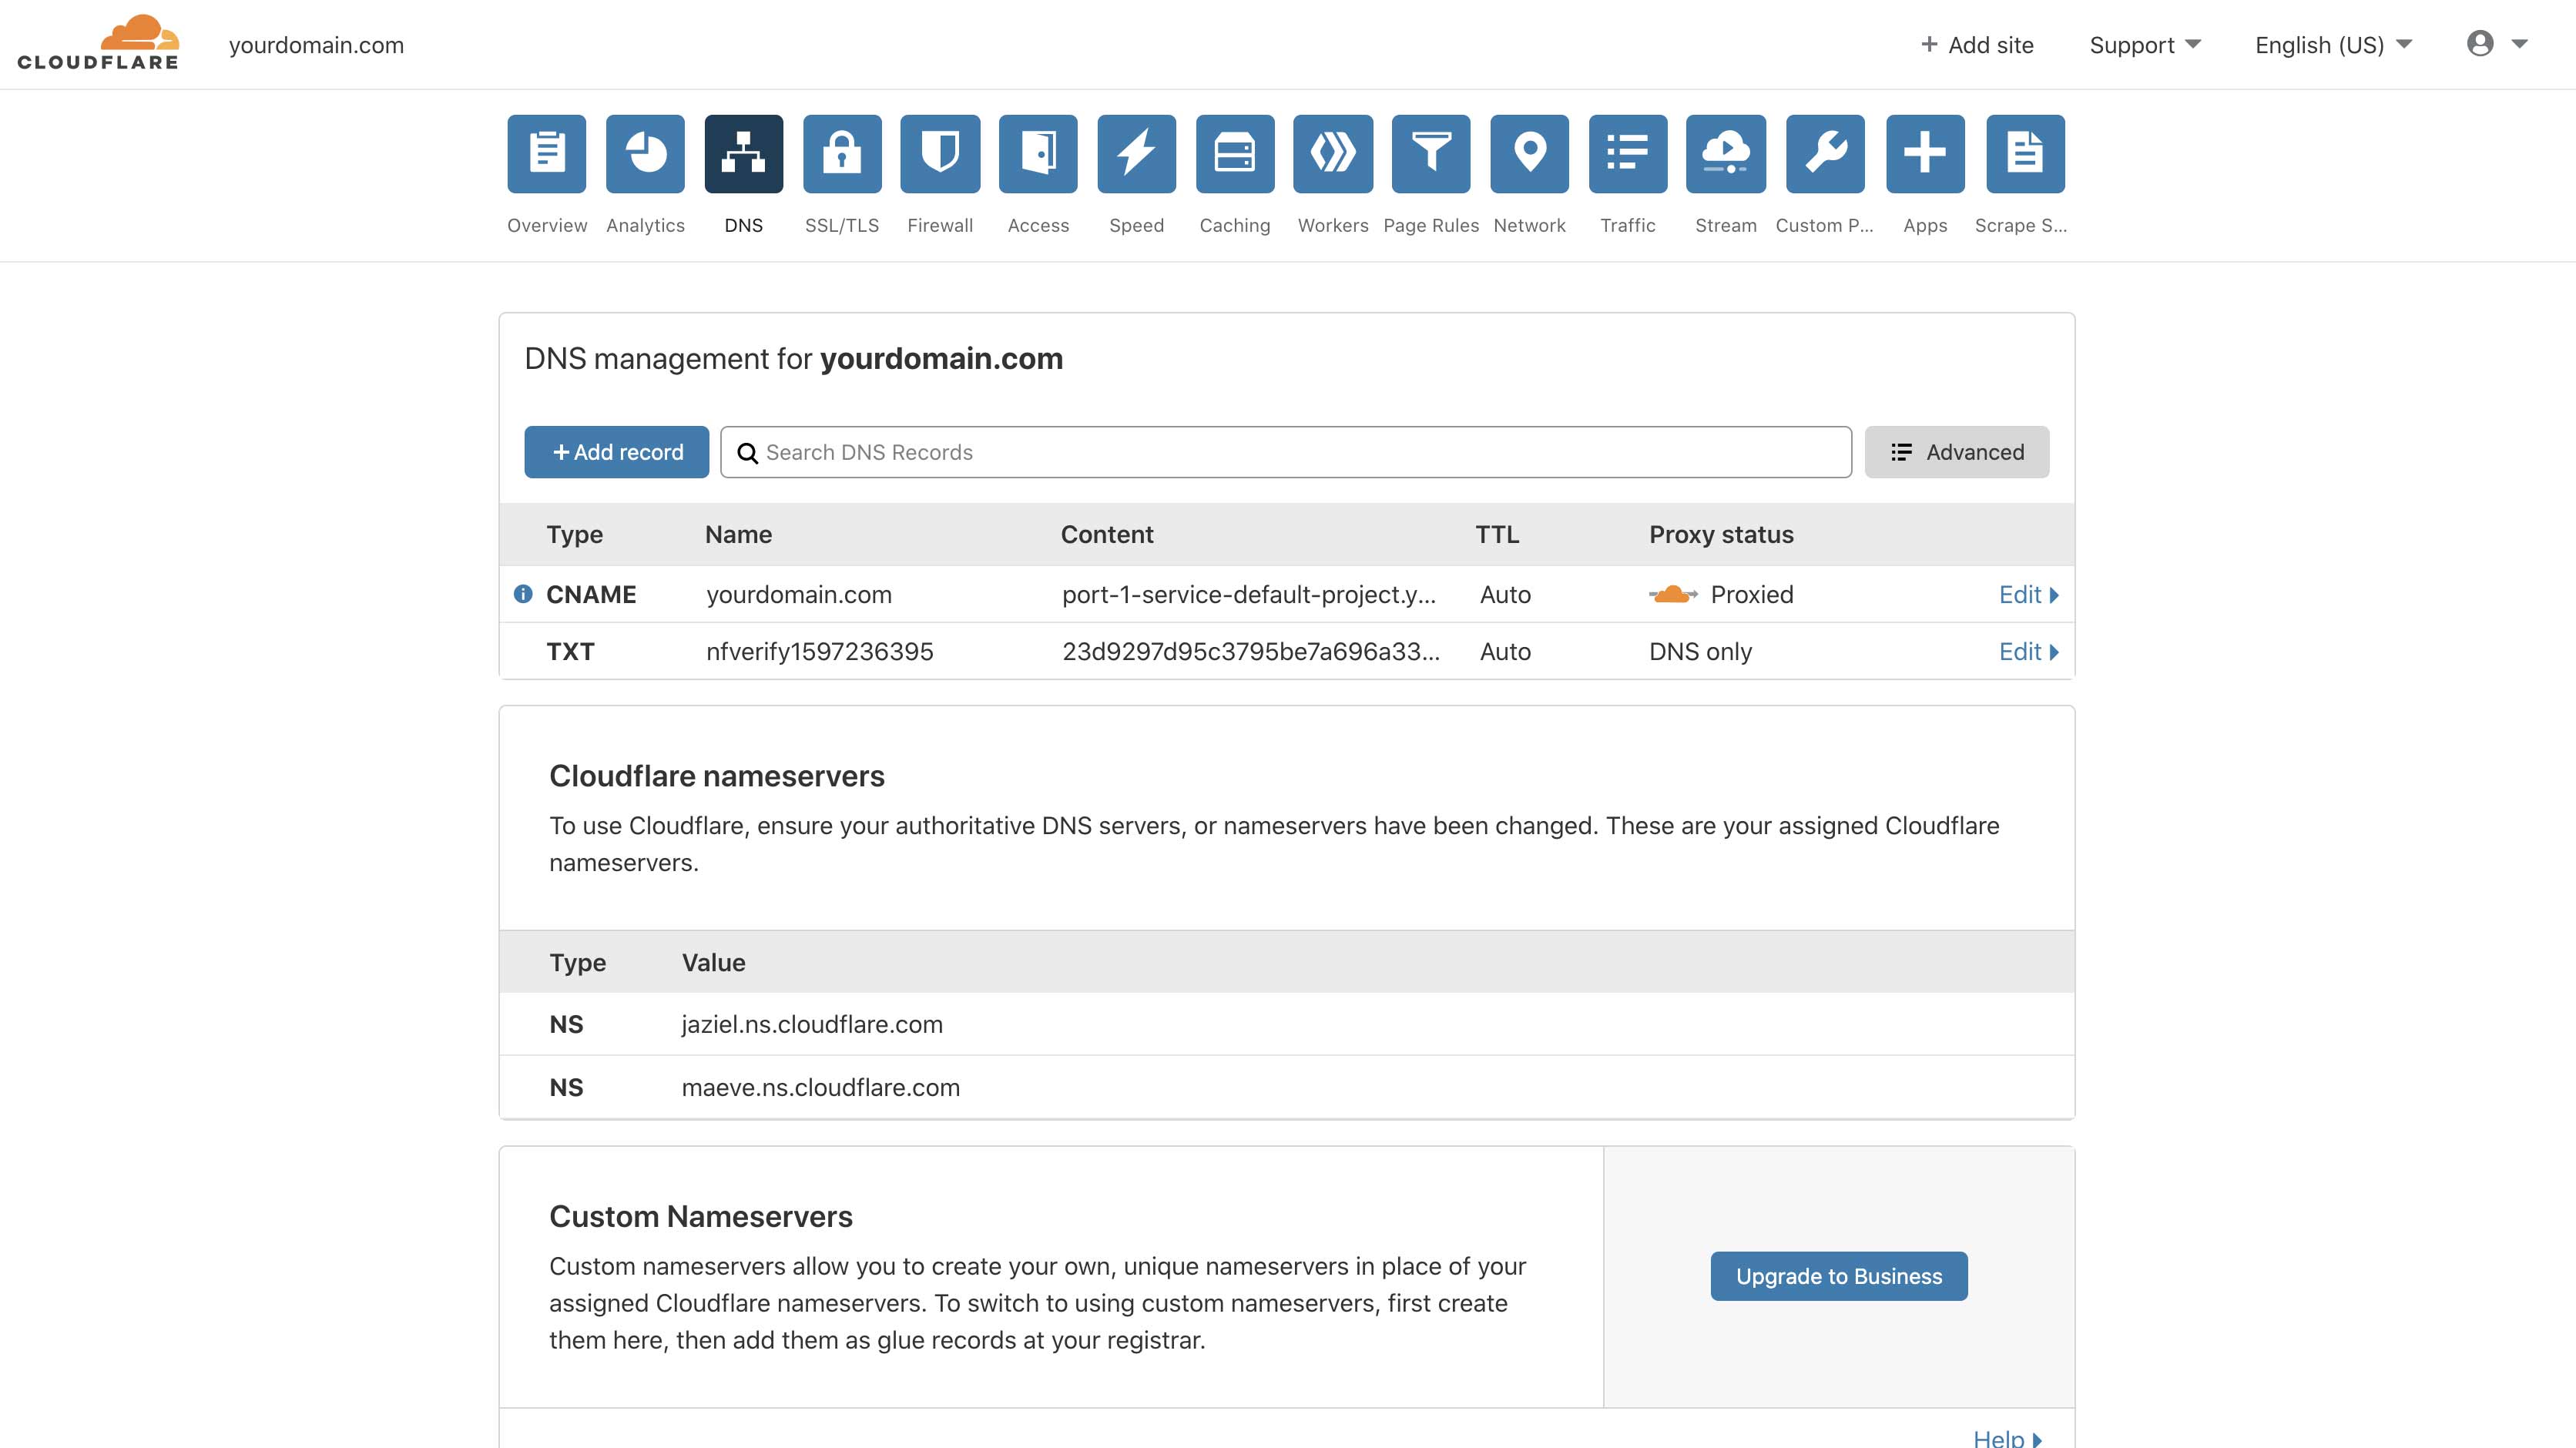Click the Type column header
The width and height of the screenshot is (2576, 1448).
[x=574, y=535]
